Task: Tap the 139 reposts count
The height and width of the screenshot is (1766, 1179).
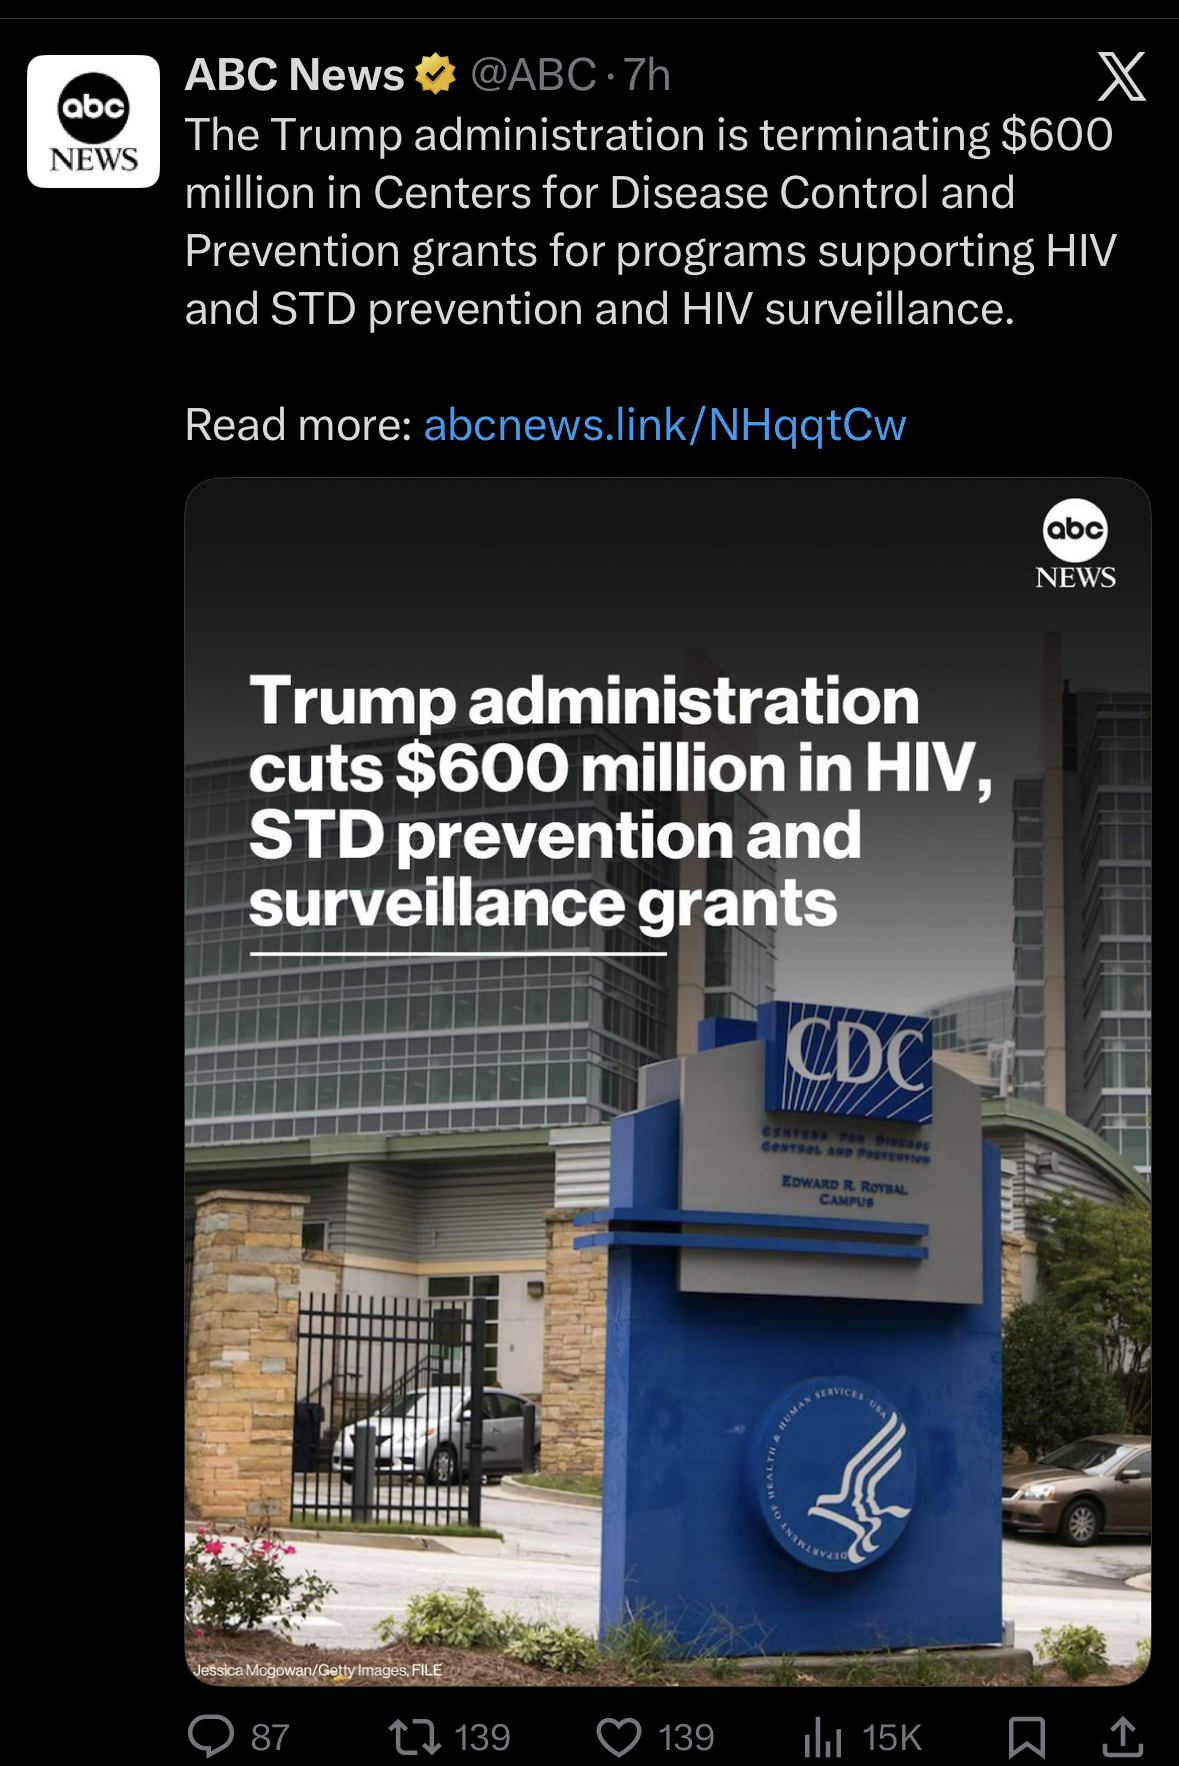Action: [482, 1738]
